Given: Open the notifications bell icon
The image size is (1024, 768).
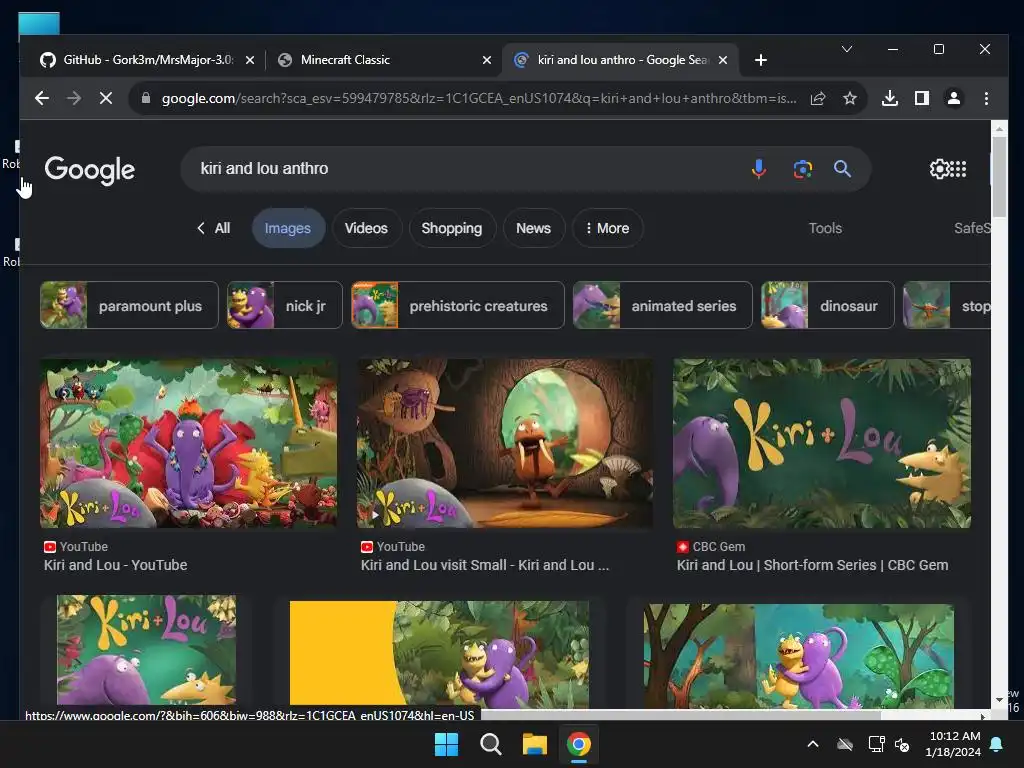Looking at the screenshot, I should pos(997,744).
